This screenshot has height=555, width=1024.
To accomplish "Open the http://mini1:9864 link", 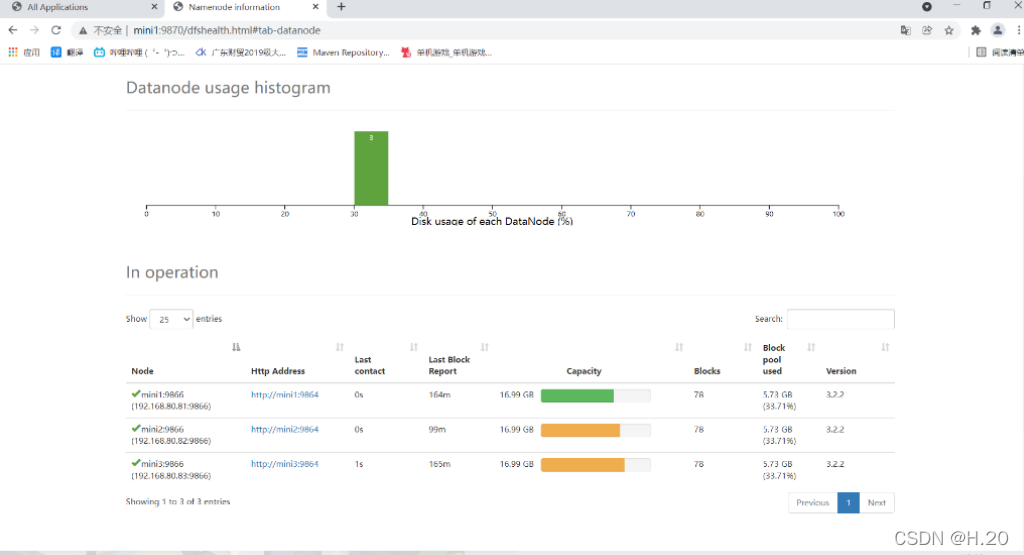I will click(285, 394).
